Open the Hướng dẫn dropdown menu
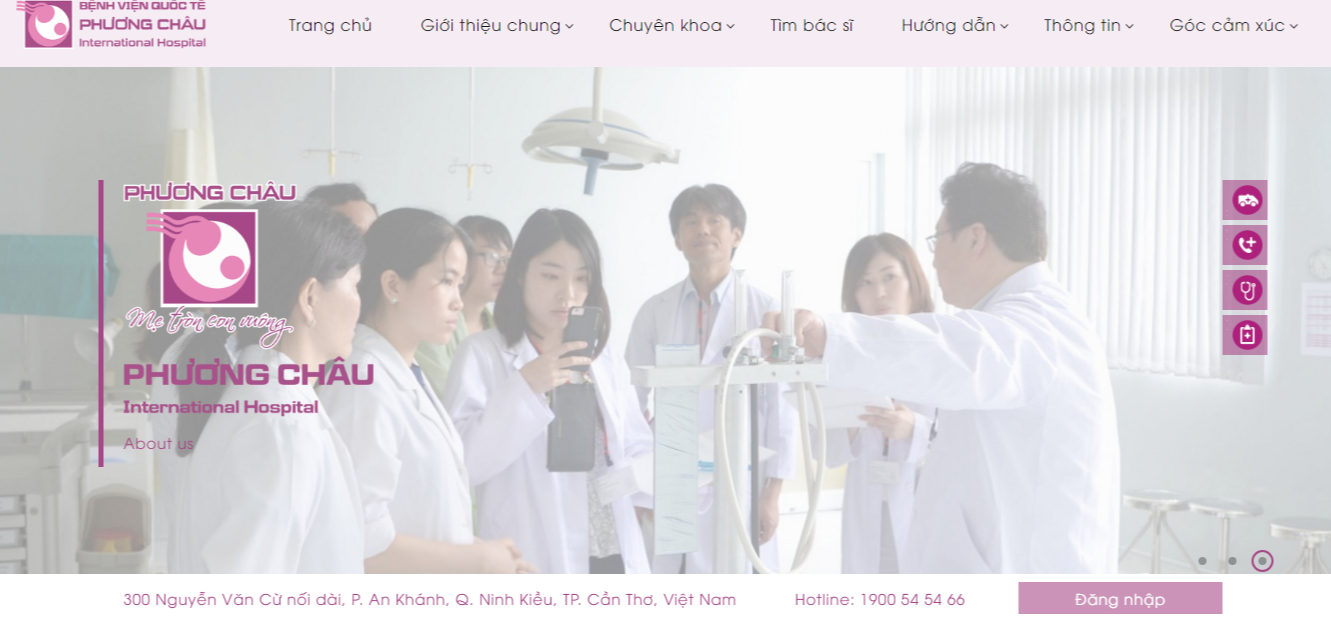Viewport: 1331px width, 622px height. coord(955,26)
